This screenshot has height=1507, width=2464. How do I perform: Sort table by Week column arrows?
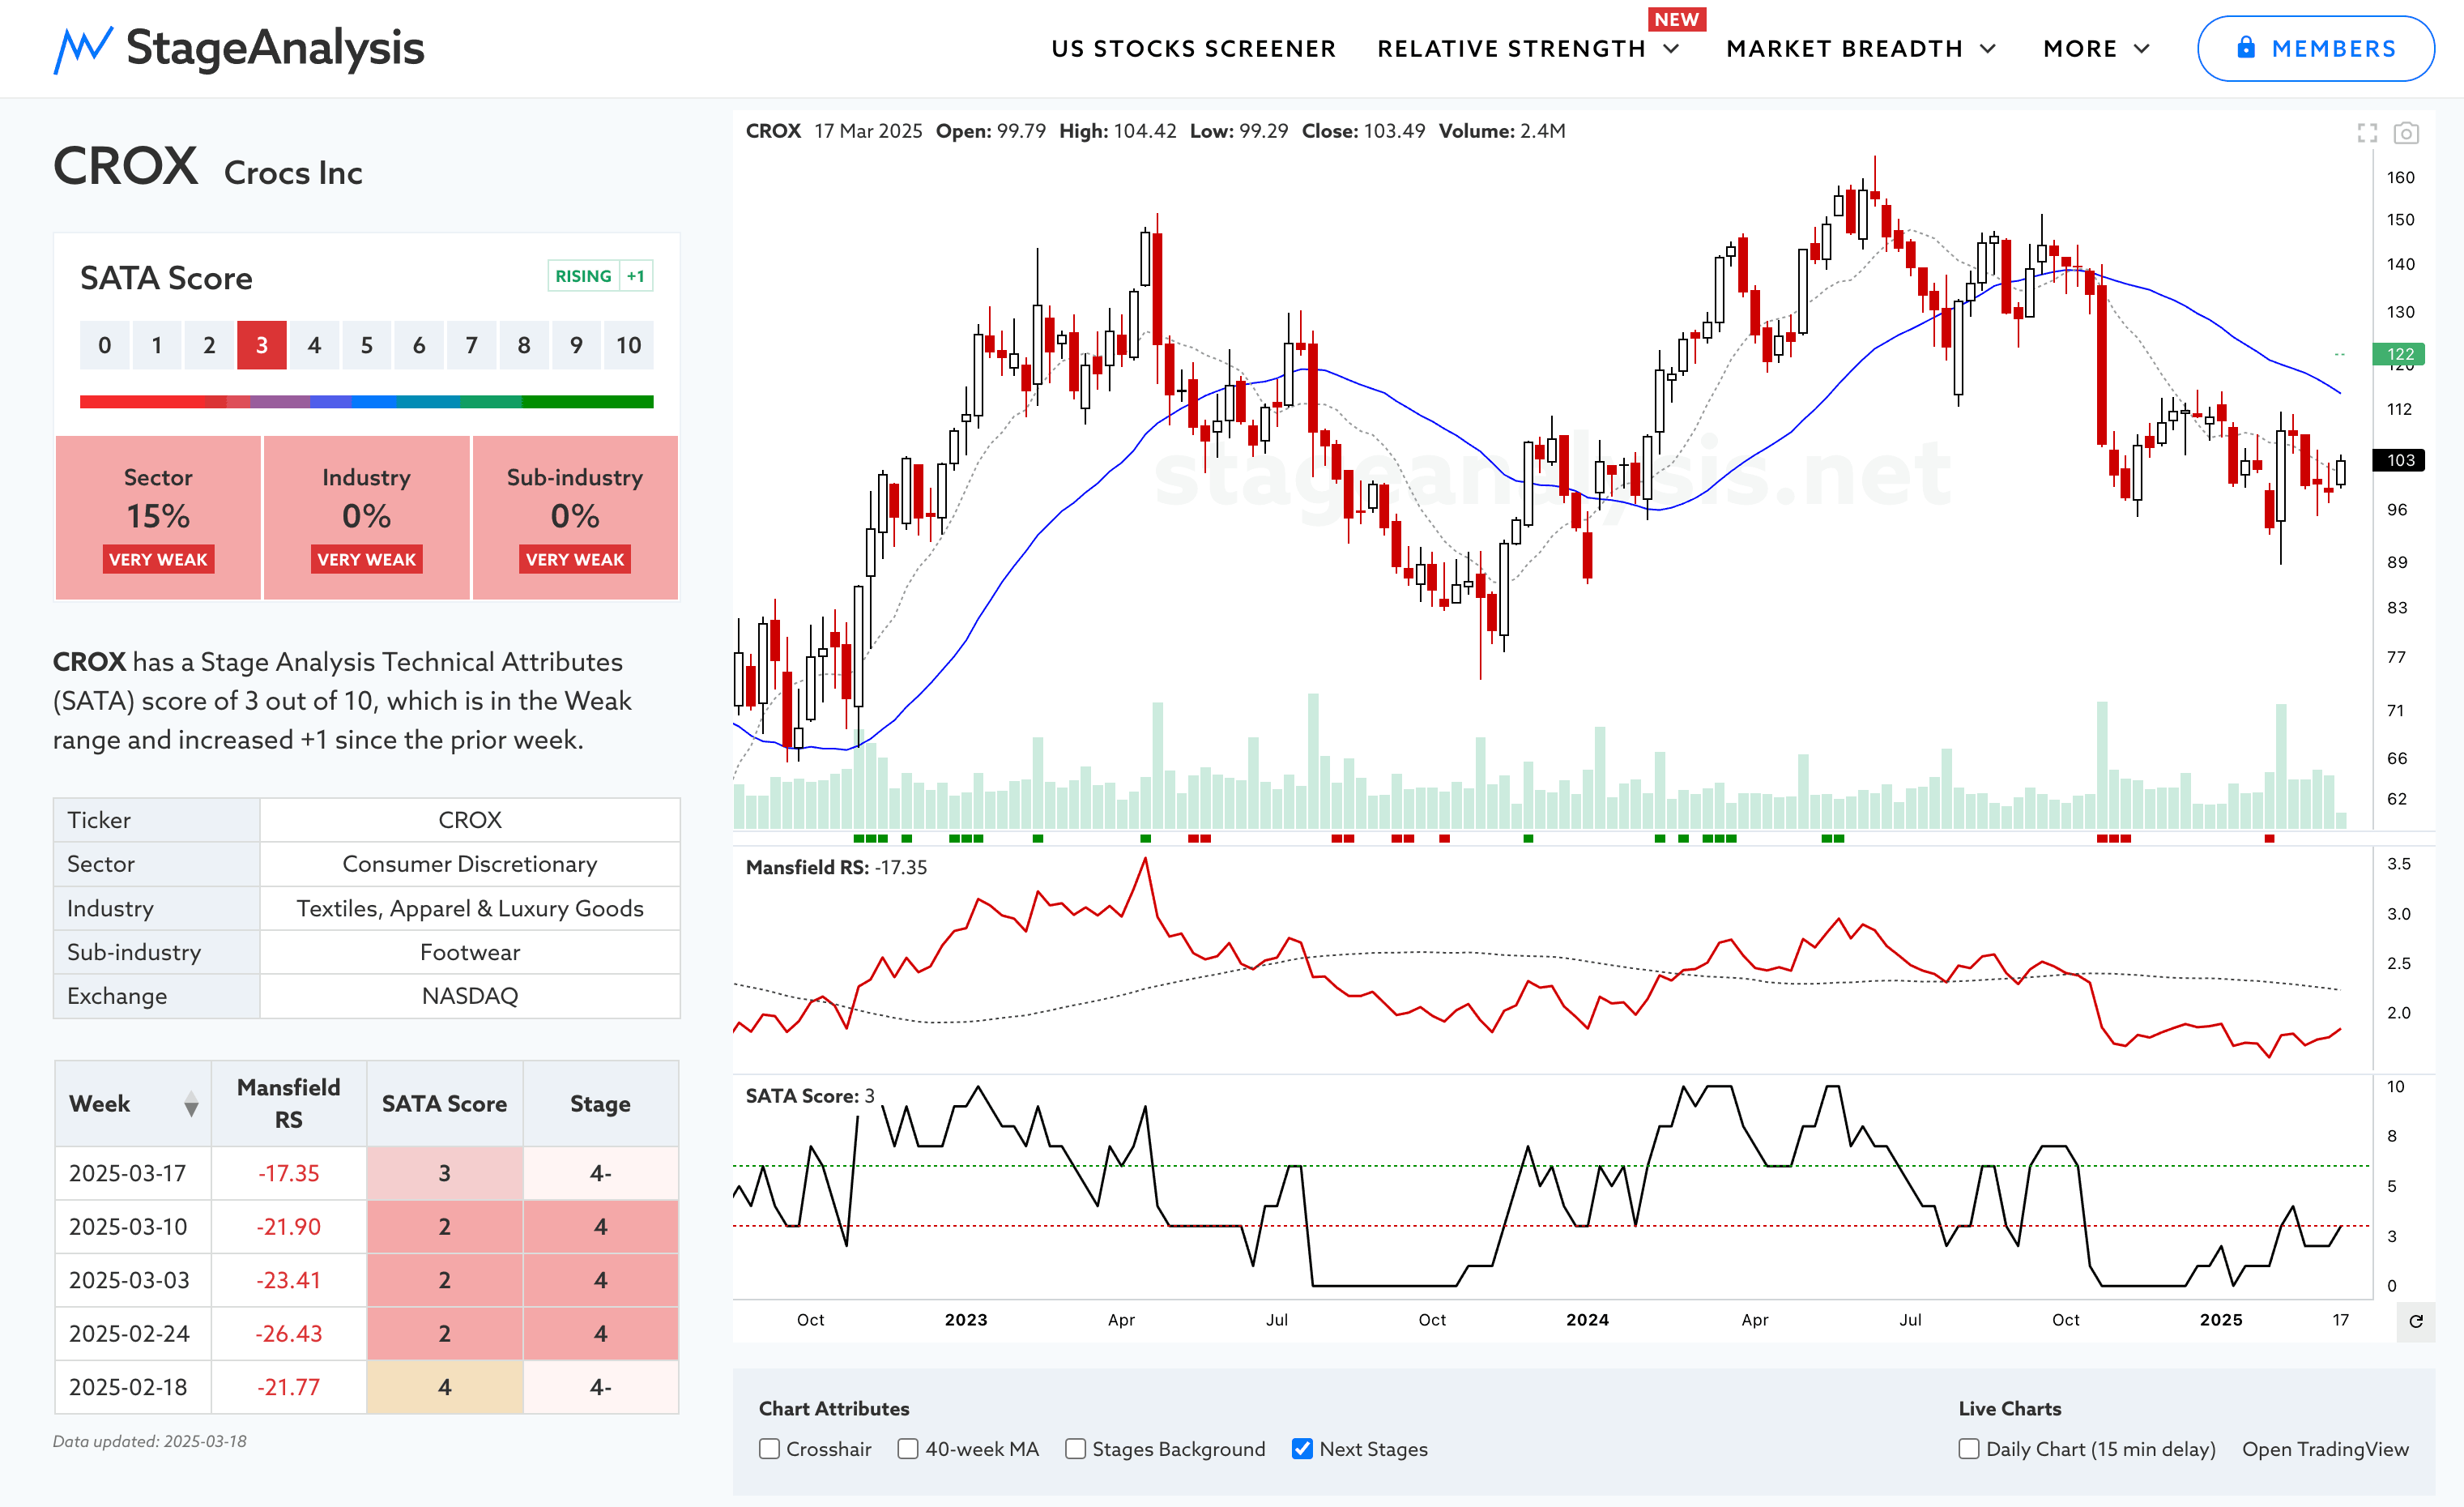click(191, 1104)
